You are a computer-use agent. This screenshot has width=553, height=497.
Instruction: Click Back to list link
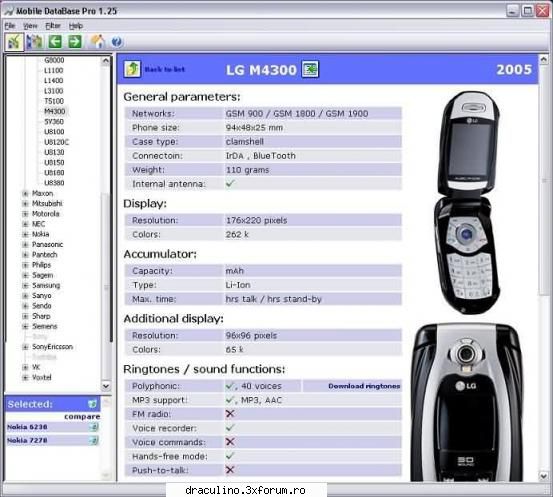[165, 69]
